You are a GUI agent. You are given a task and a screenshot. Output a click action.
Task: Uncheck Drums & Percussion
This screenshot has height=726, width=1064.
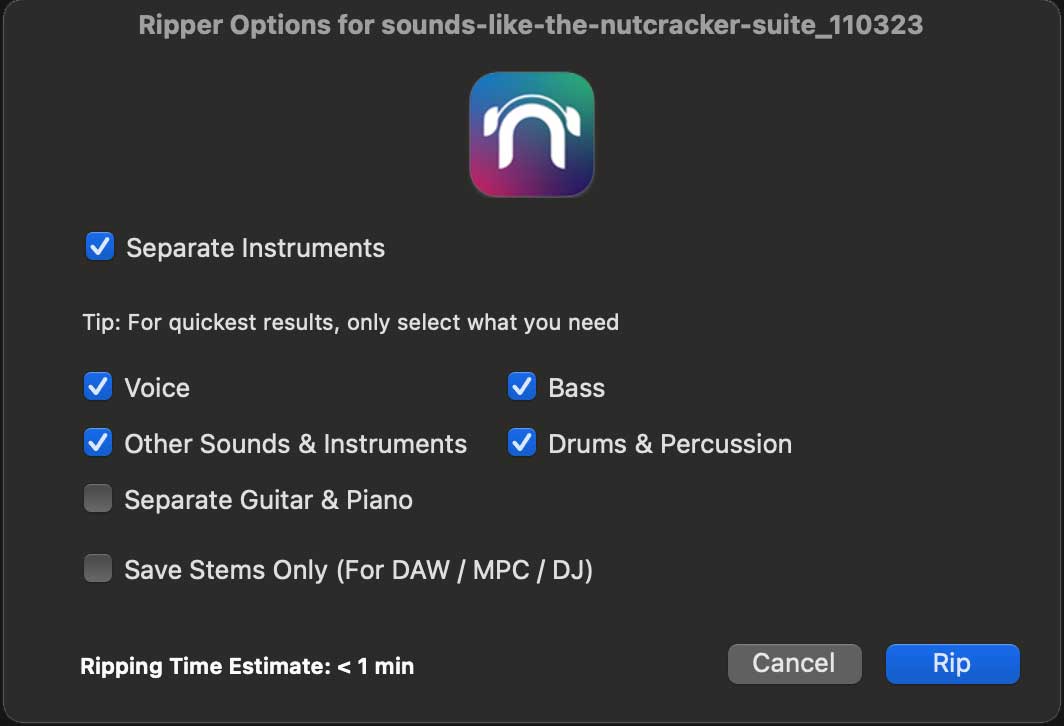(x=522, y=442)
